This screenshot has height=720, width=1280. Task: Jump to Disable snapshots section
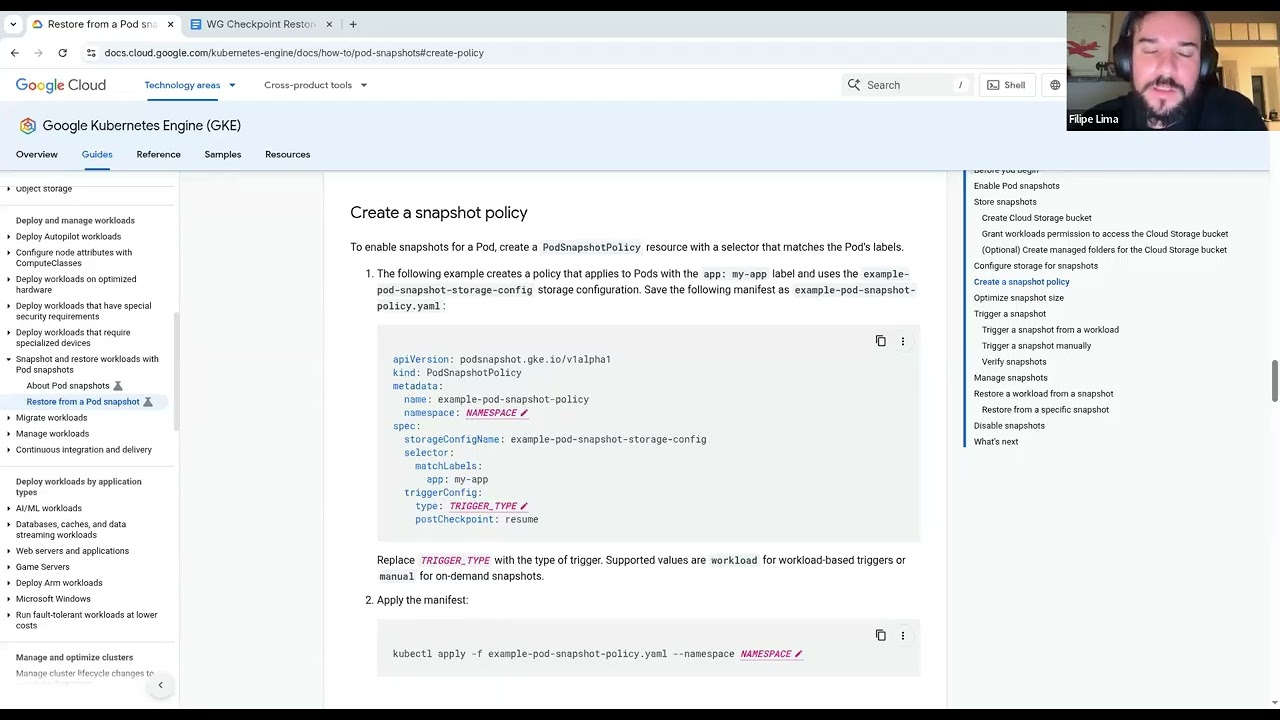pos(1009,426)
